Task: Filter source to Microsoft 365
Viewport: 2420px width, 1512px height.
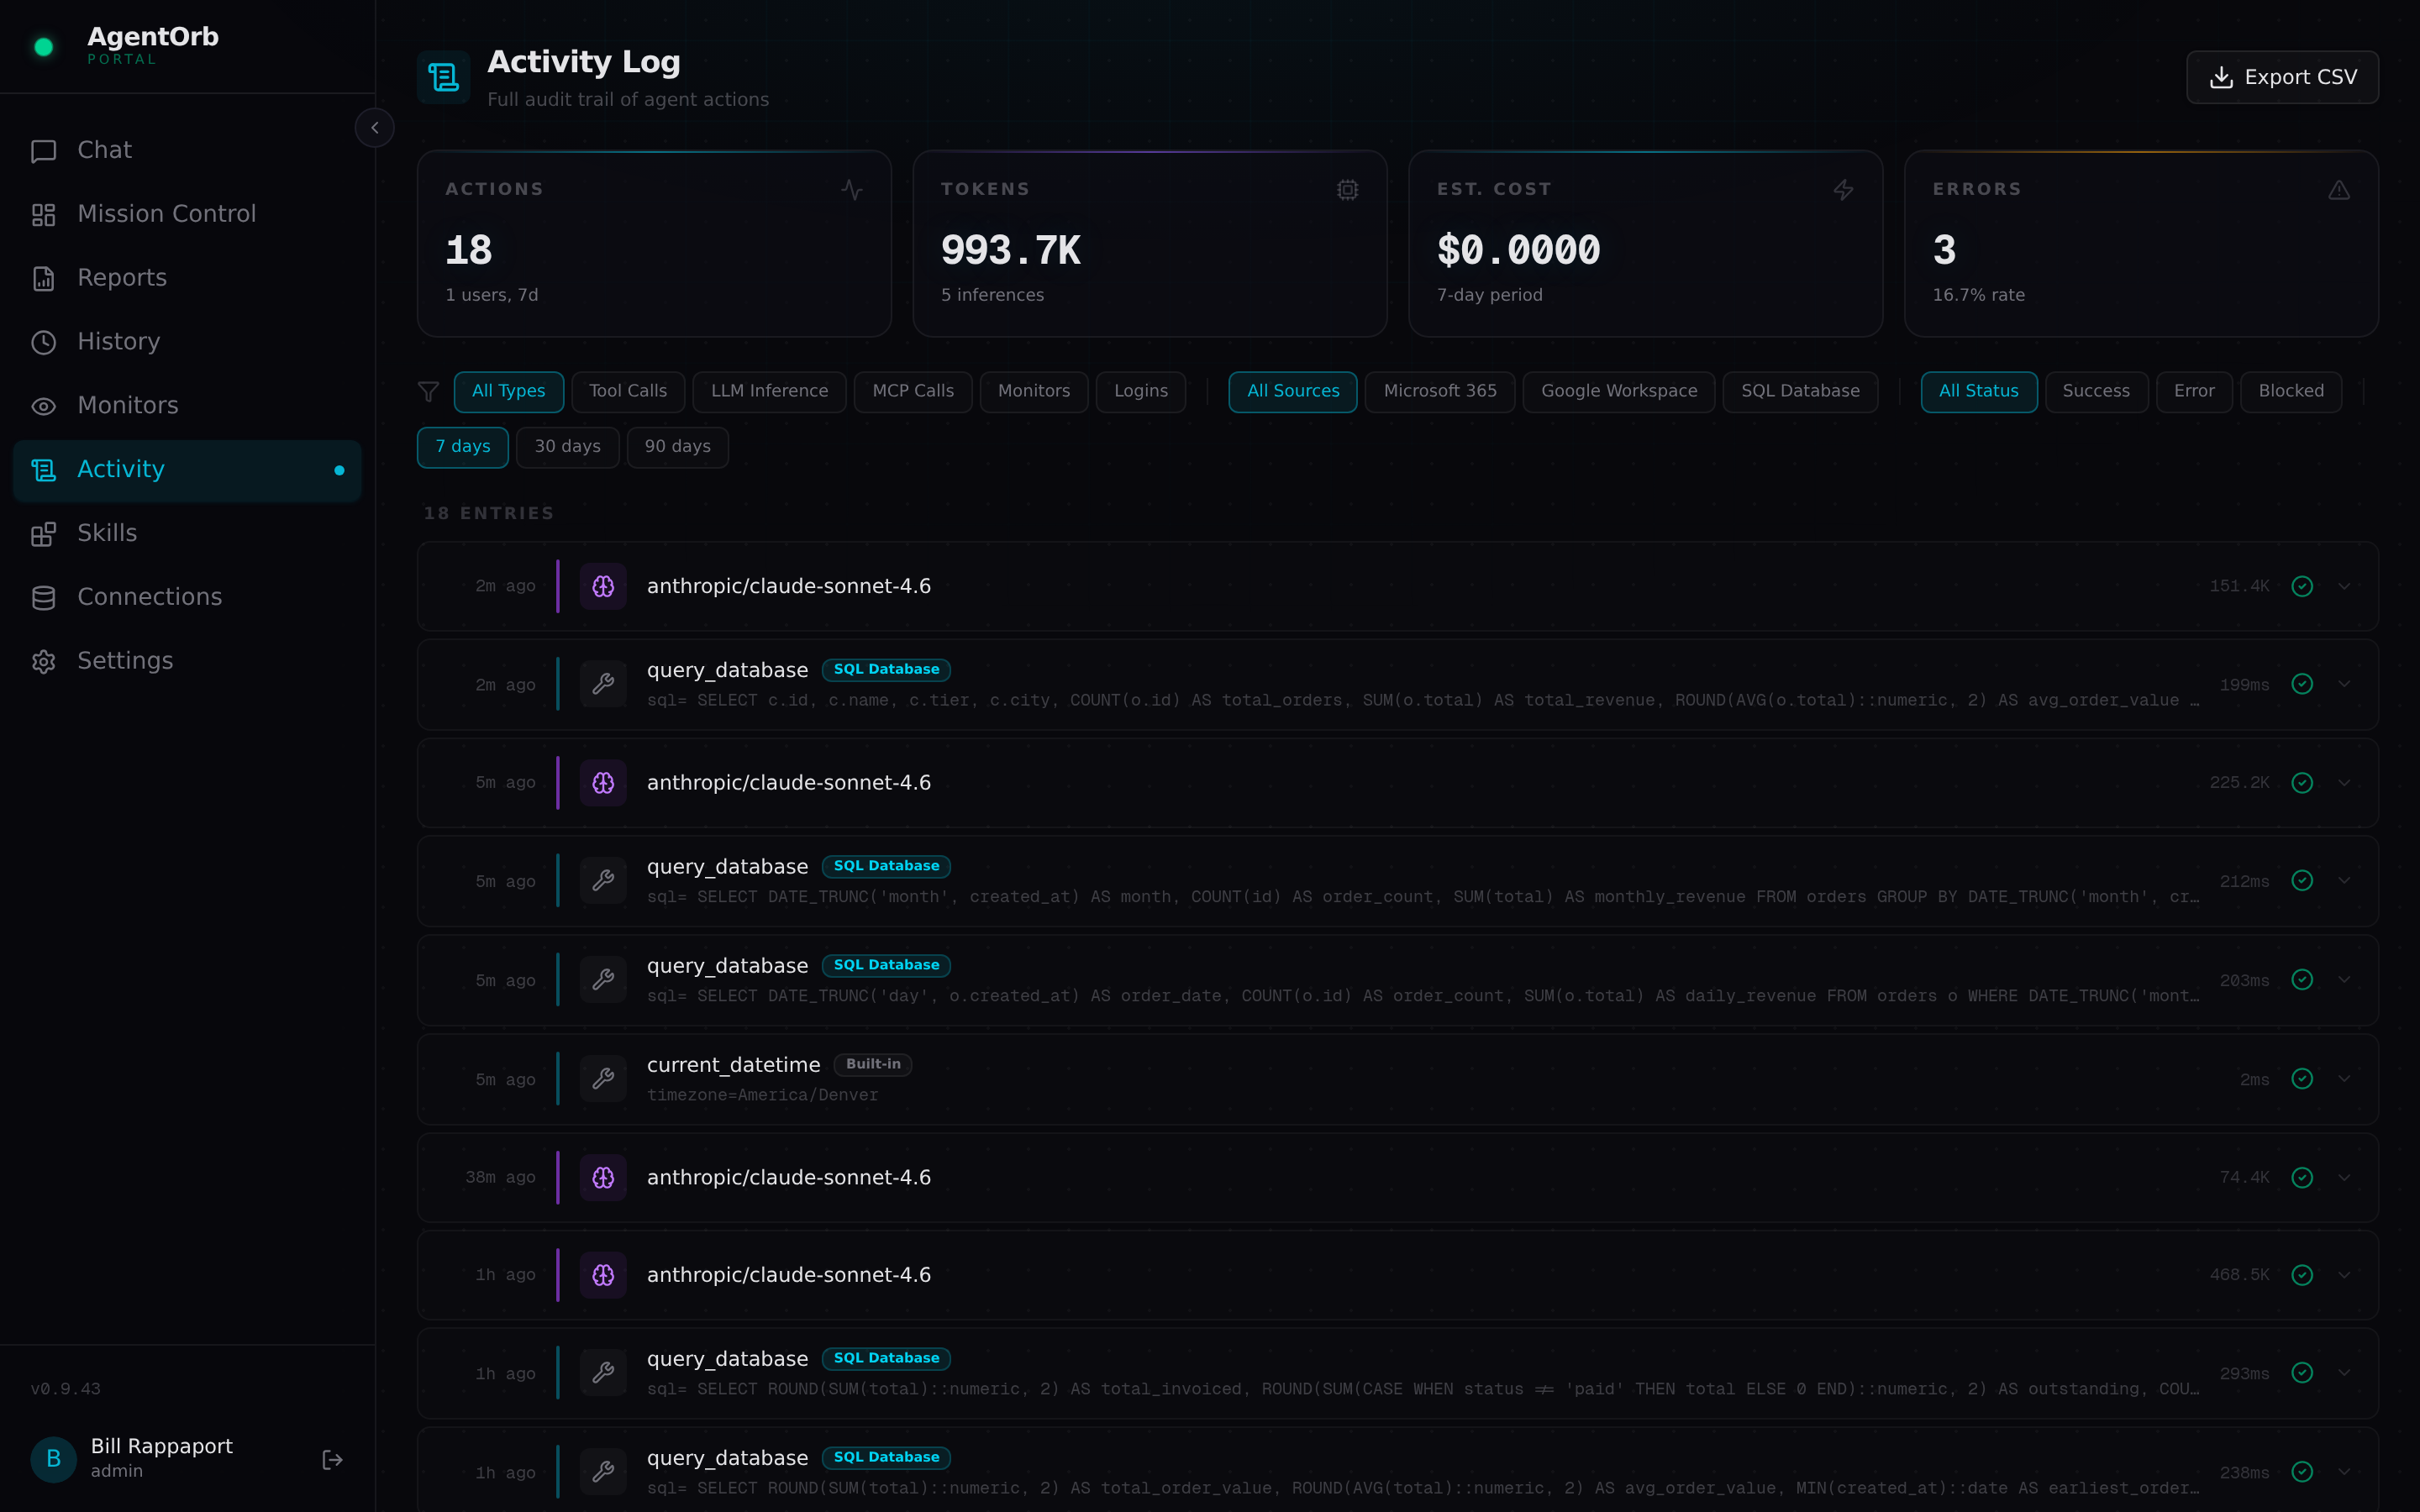Action: pos(1440,391)
